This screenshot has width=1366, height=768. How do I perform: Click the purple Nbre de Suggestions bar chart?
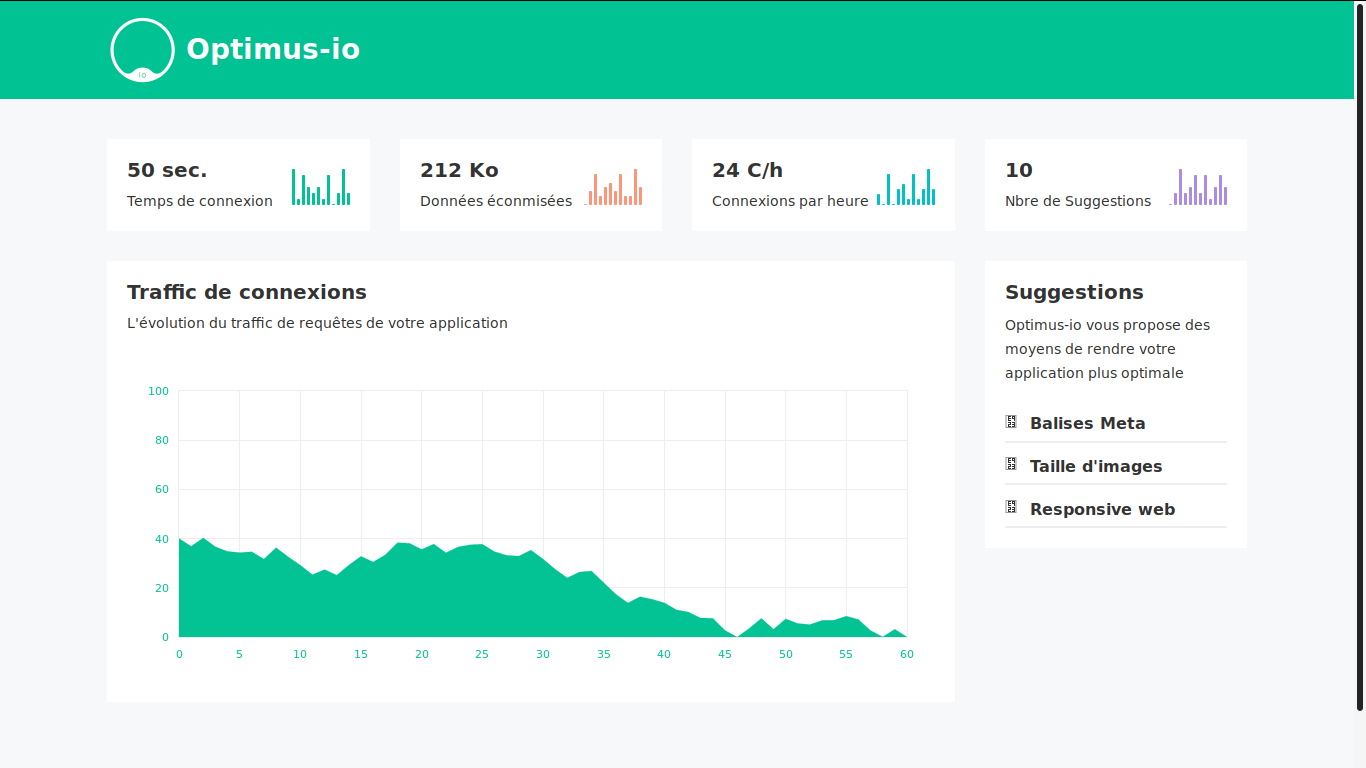[1198, 187]
